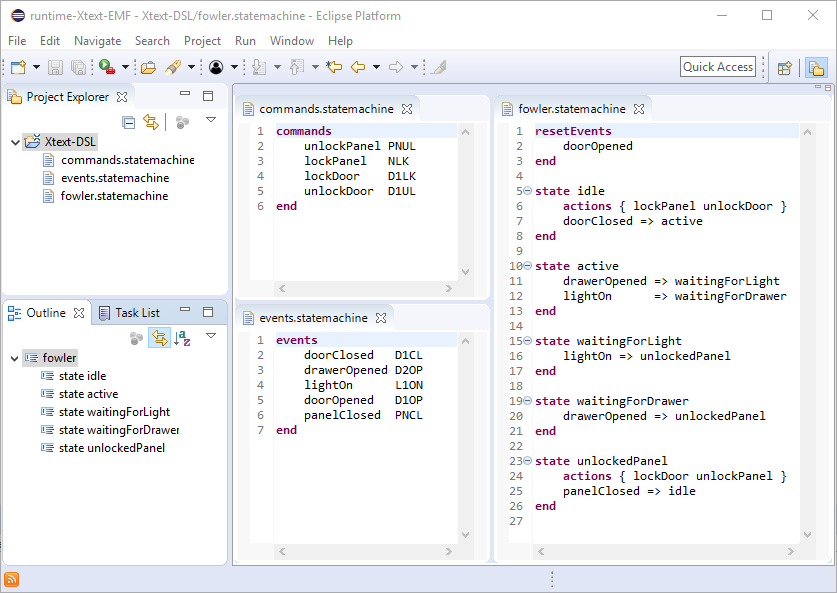Click the fowler editor scroll-down arrow
837x593 pixels.
coord(807,535)
